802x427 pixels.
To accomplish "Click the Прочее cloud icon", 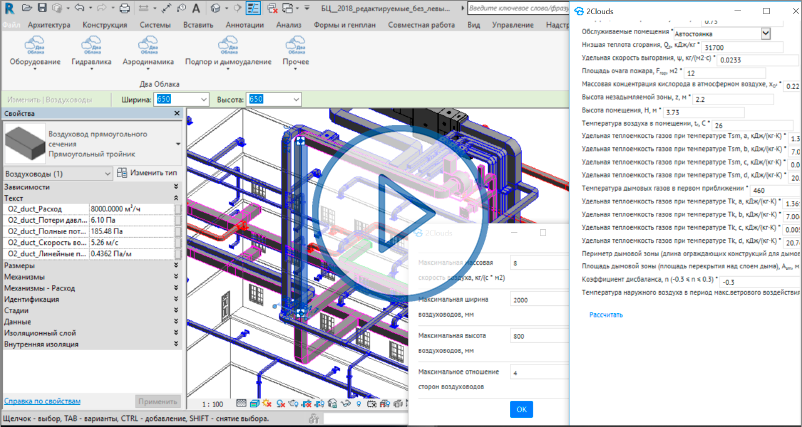I will tap(296, 44).
